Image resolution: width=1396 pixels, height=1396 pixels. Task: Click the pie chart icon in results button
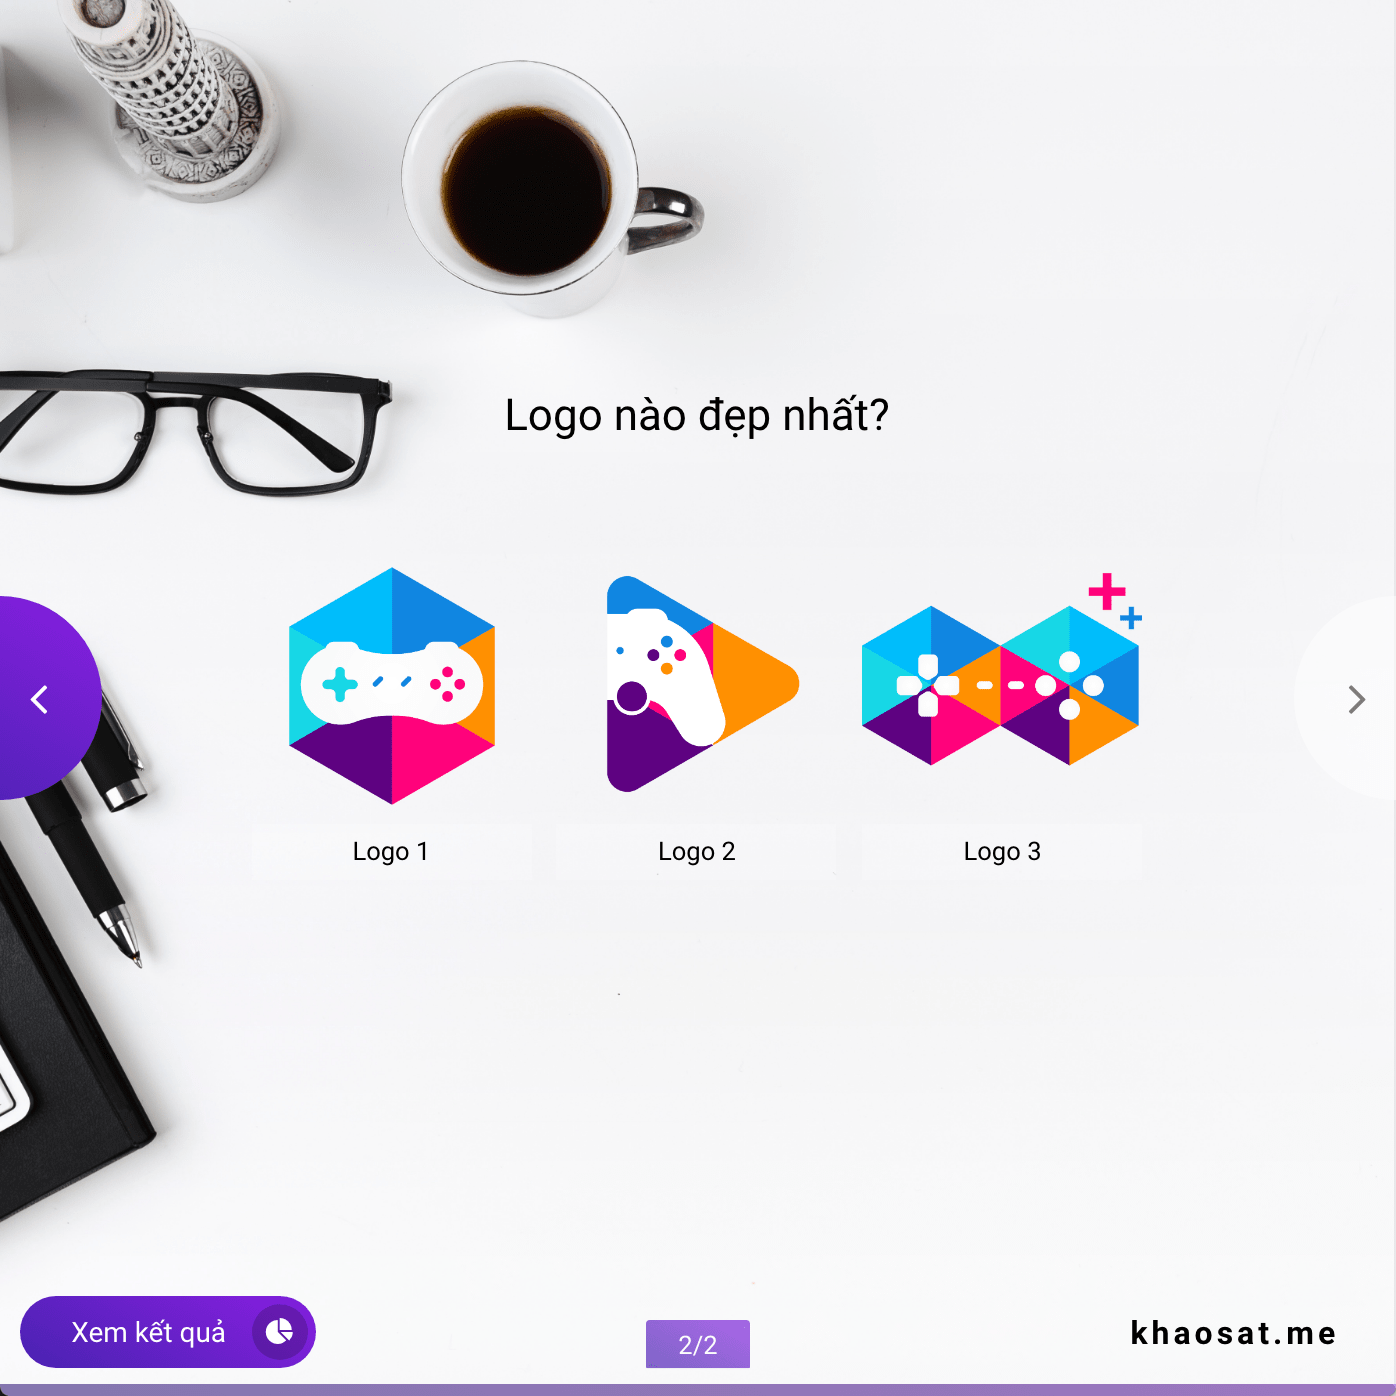pos(279,1331)
